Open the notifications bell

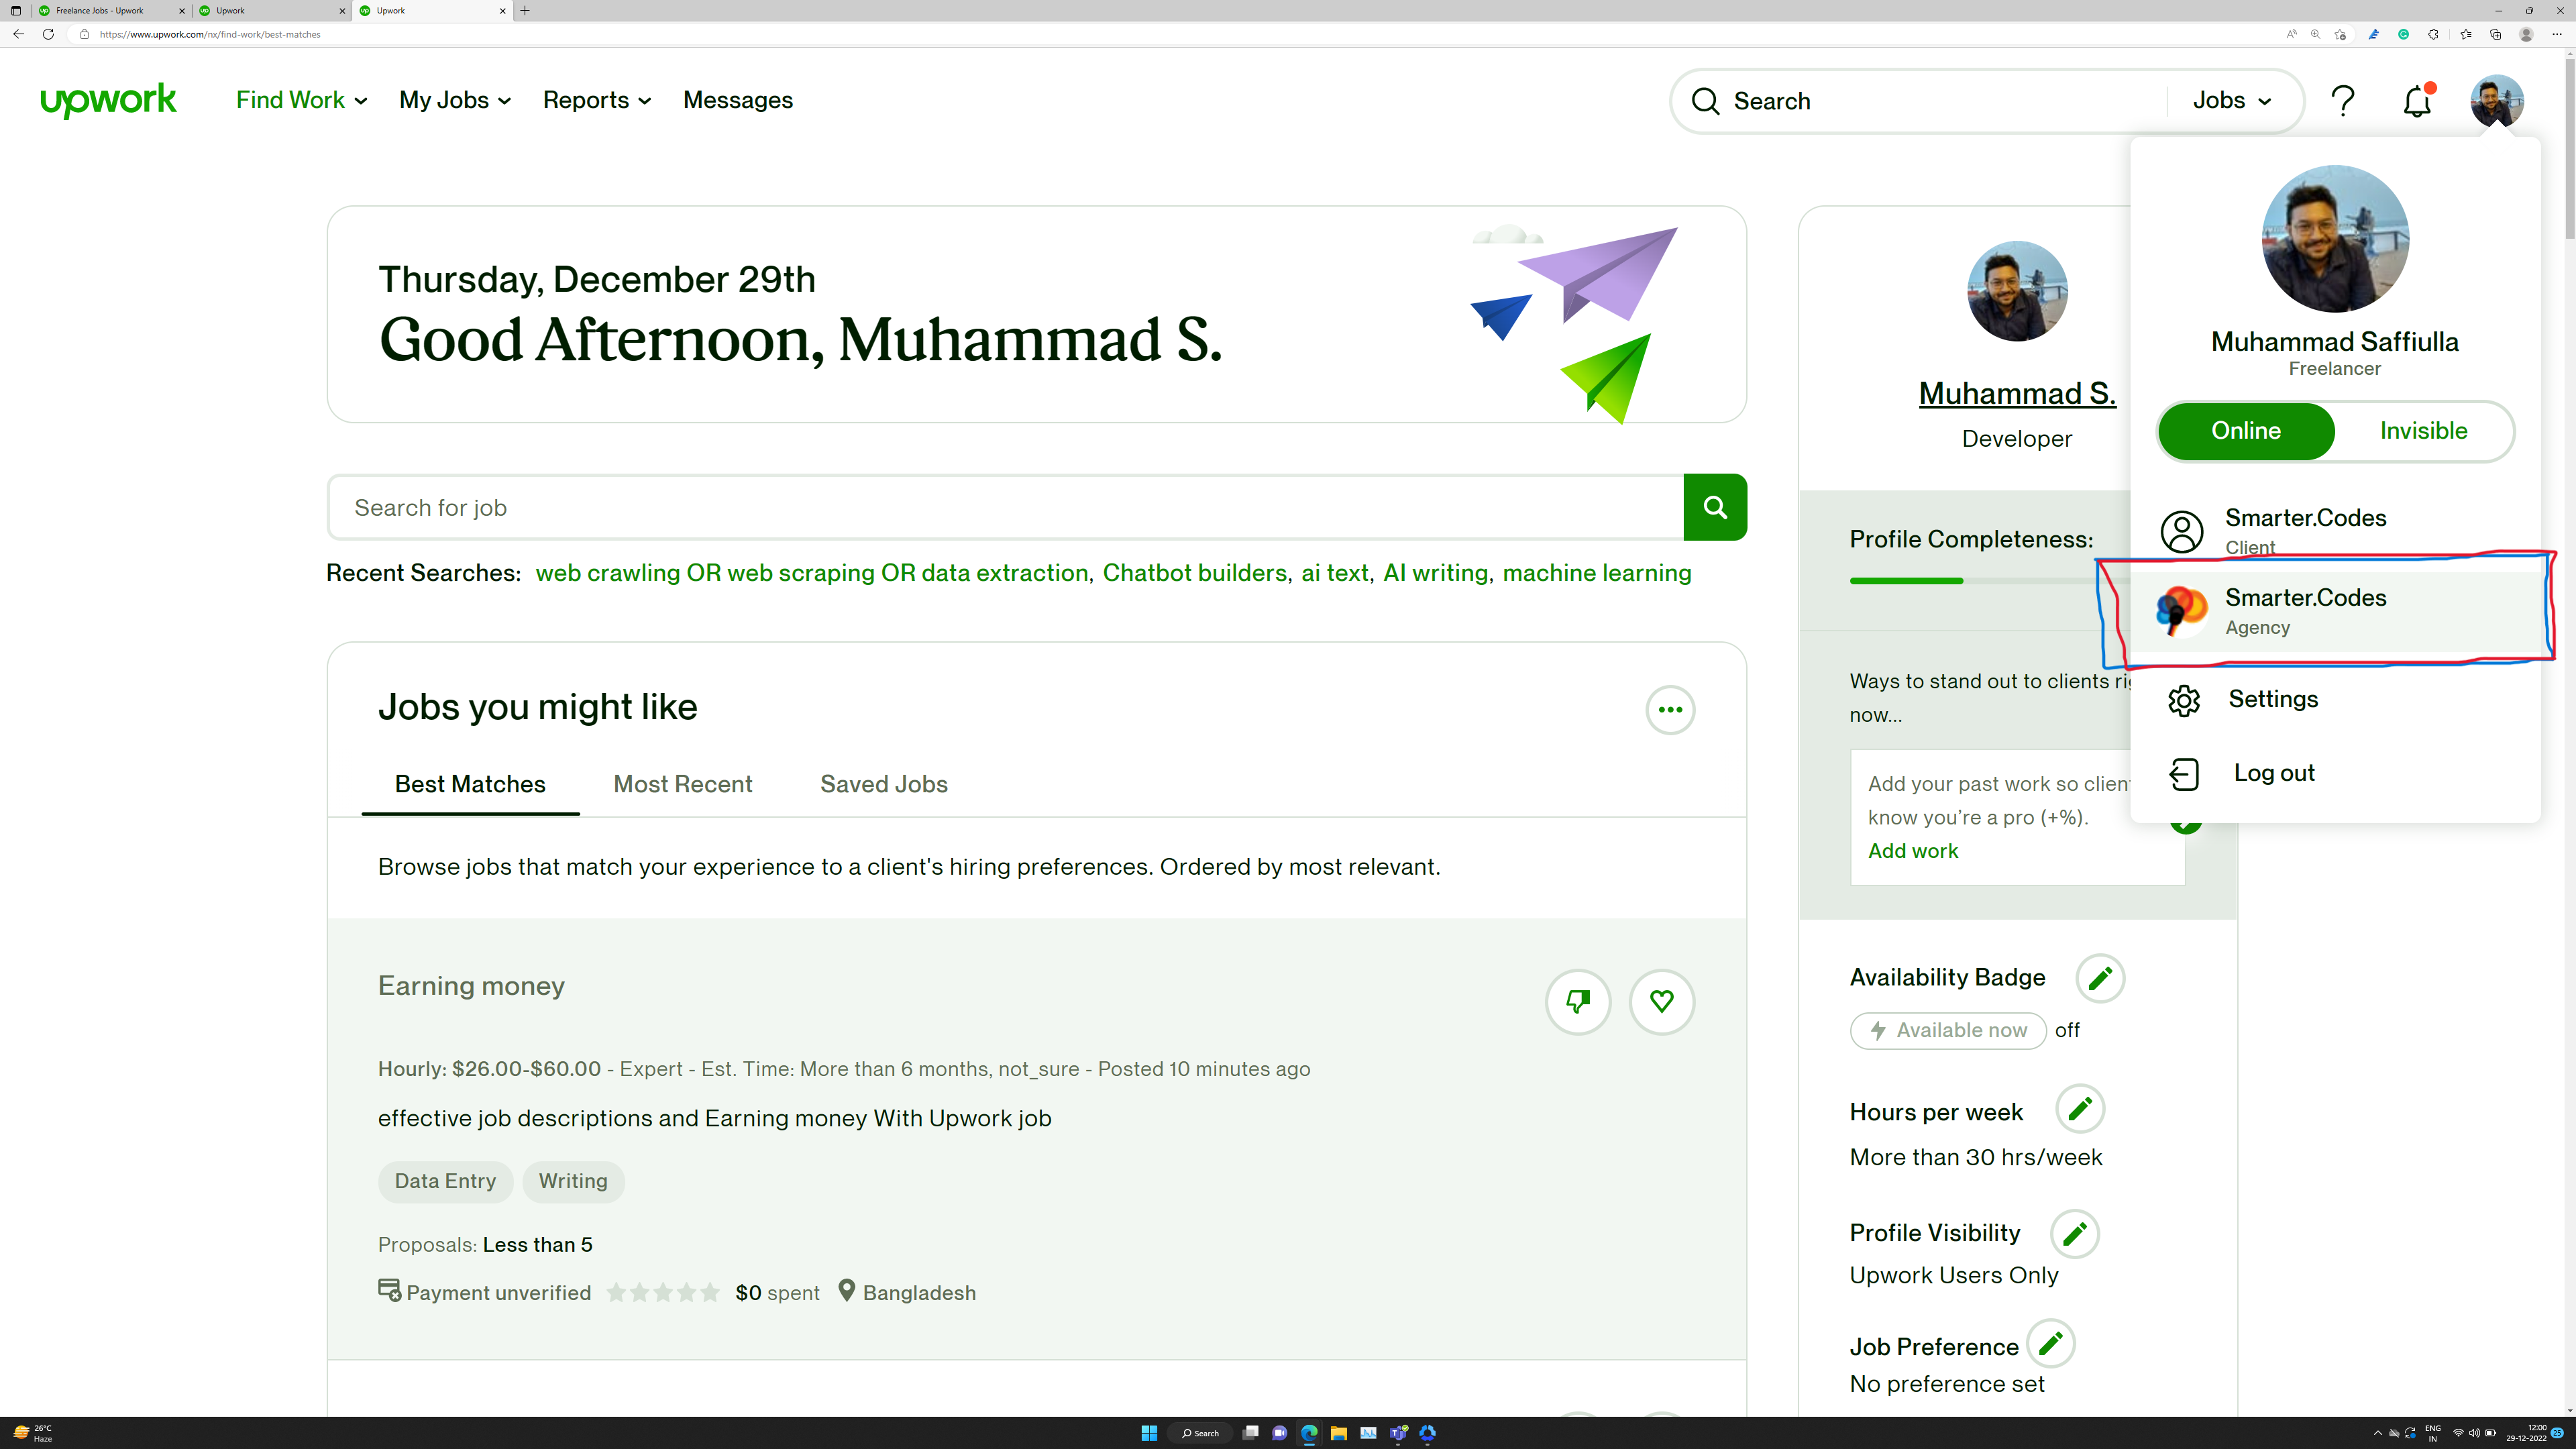pos(2417,101)
